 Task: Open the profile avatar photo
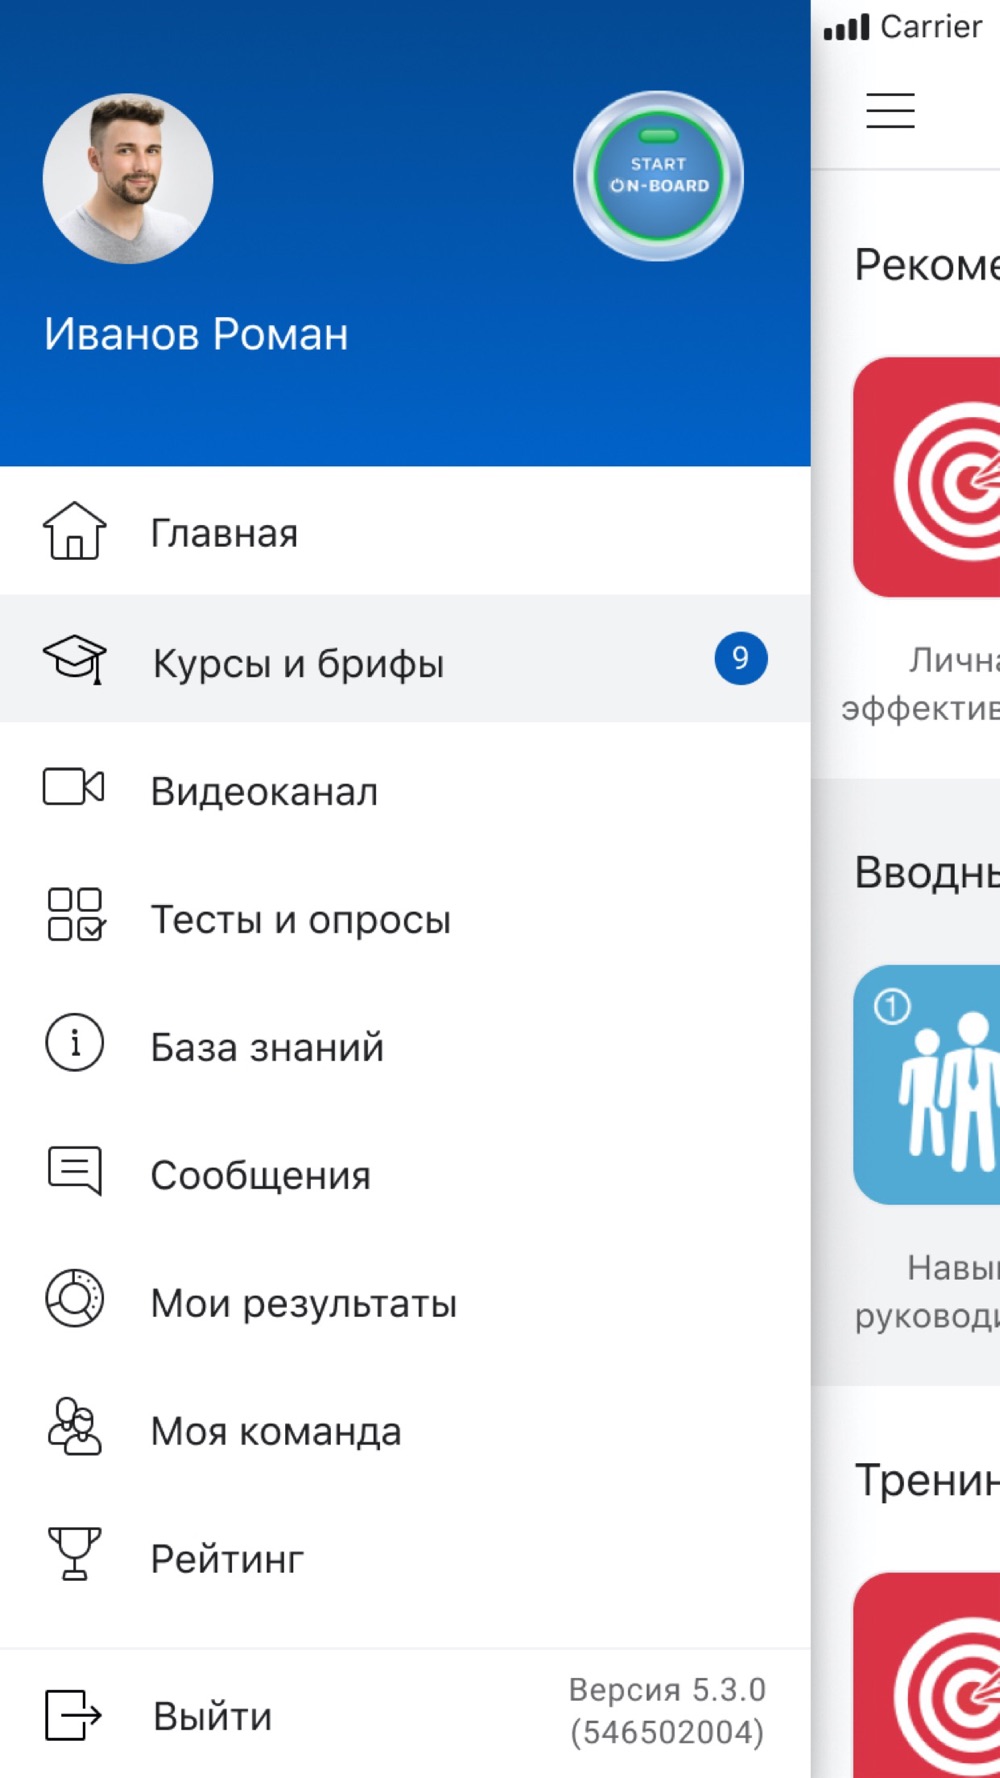pos(128,179)
